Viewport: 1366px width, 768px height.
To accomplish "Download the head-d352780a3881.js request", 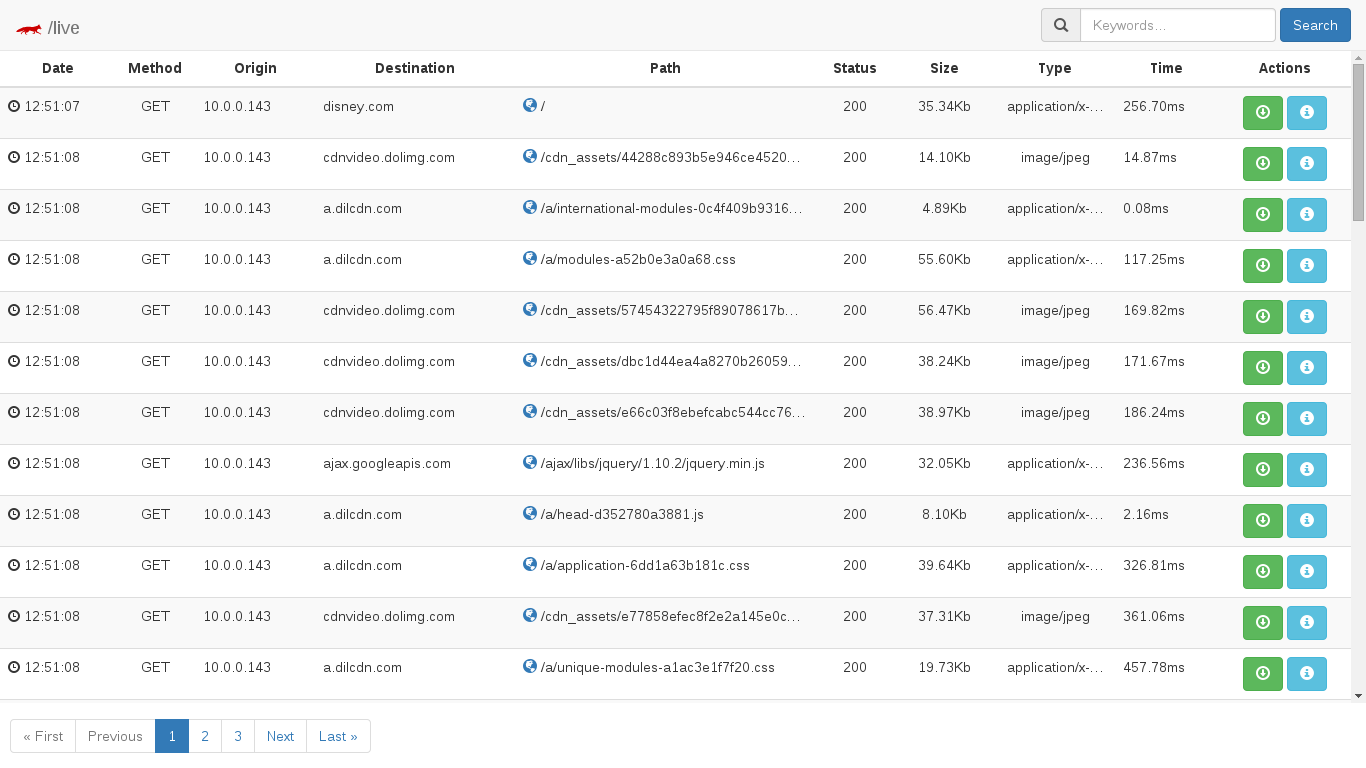I will click(1263, 521).
